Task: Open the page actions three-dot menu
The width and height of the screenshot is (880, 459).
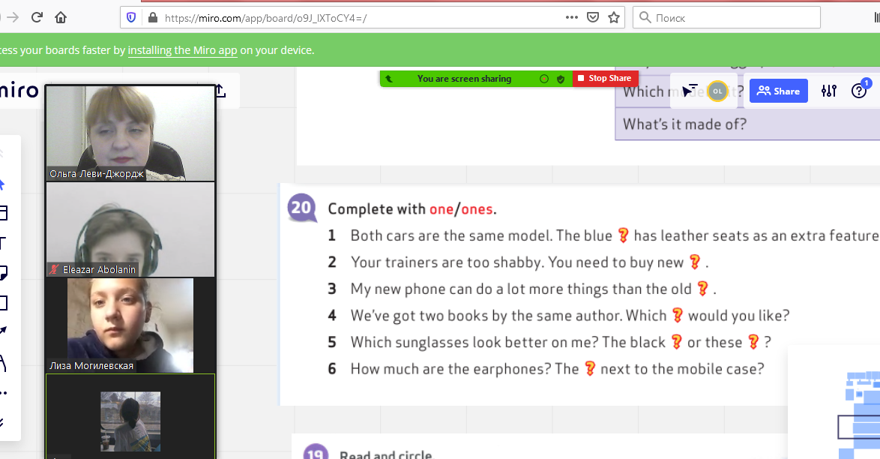Action: point(571,17)
